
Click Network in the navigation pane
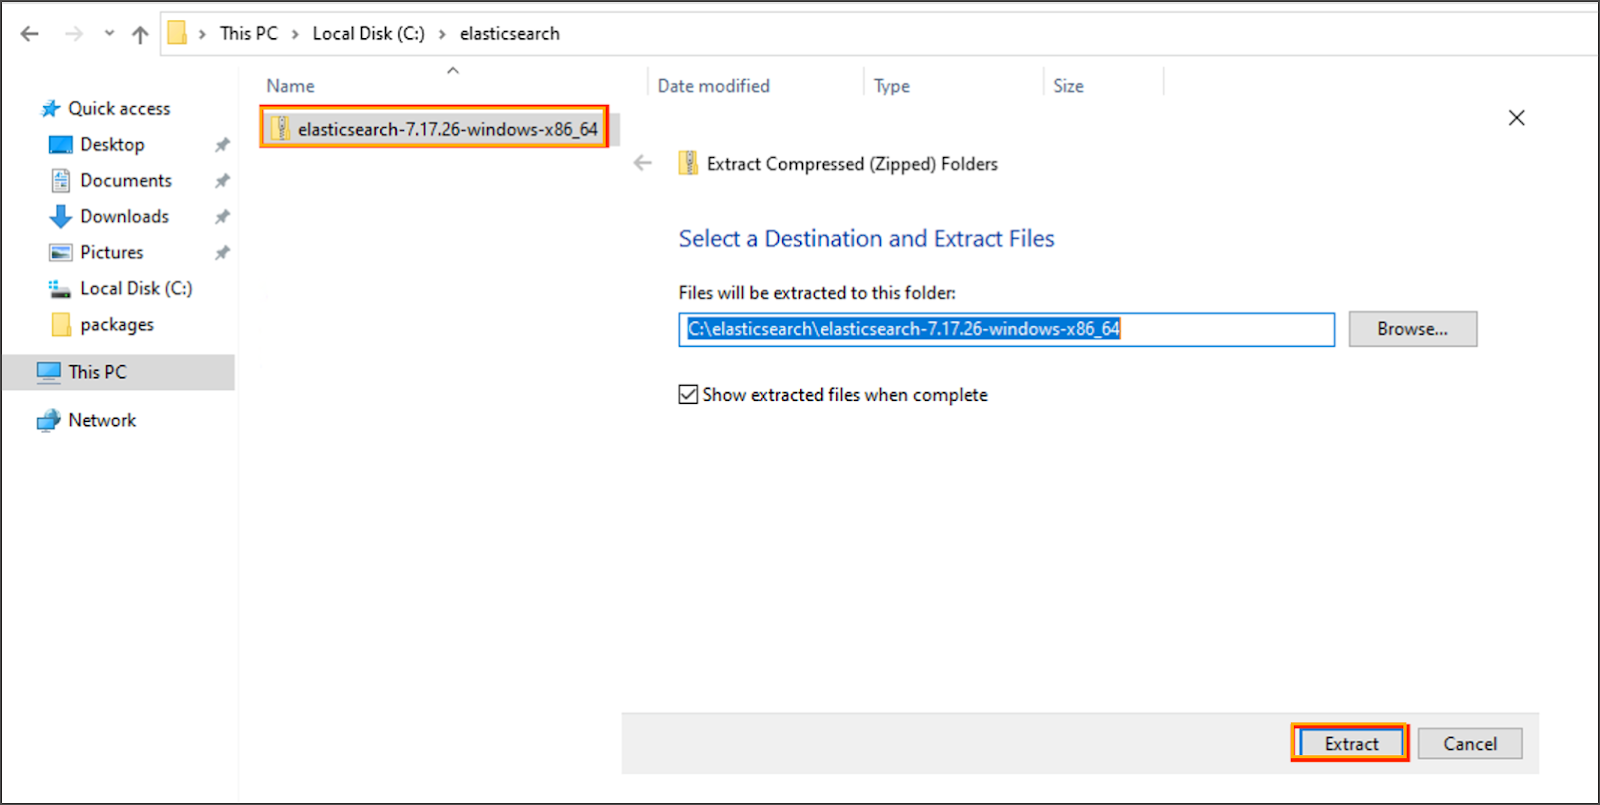[x=101, y=420]
